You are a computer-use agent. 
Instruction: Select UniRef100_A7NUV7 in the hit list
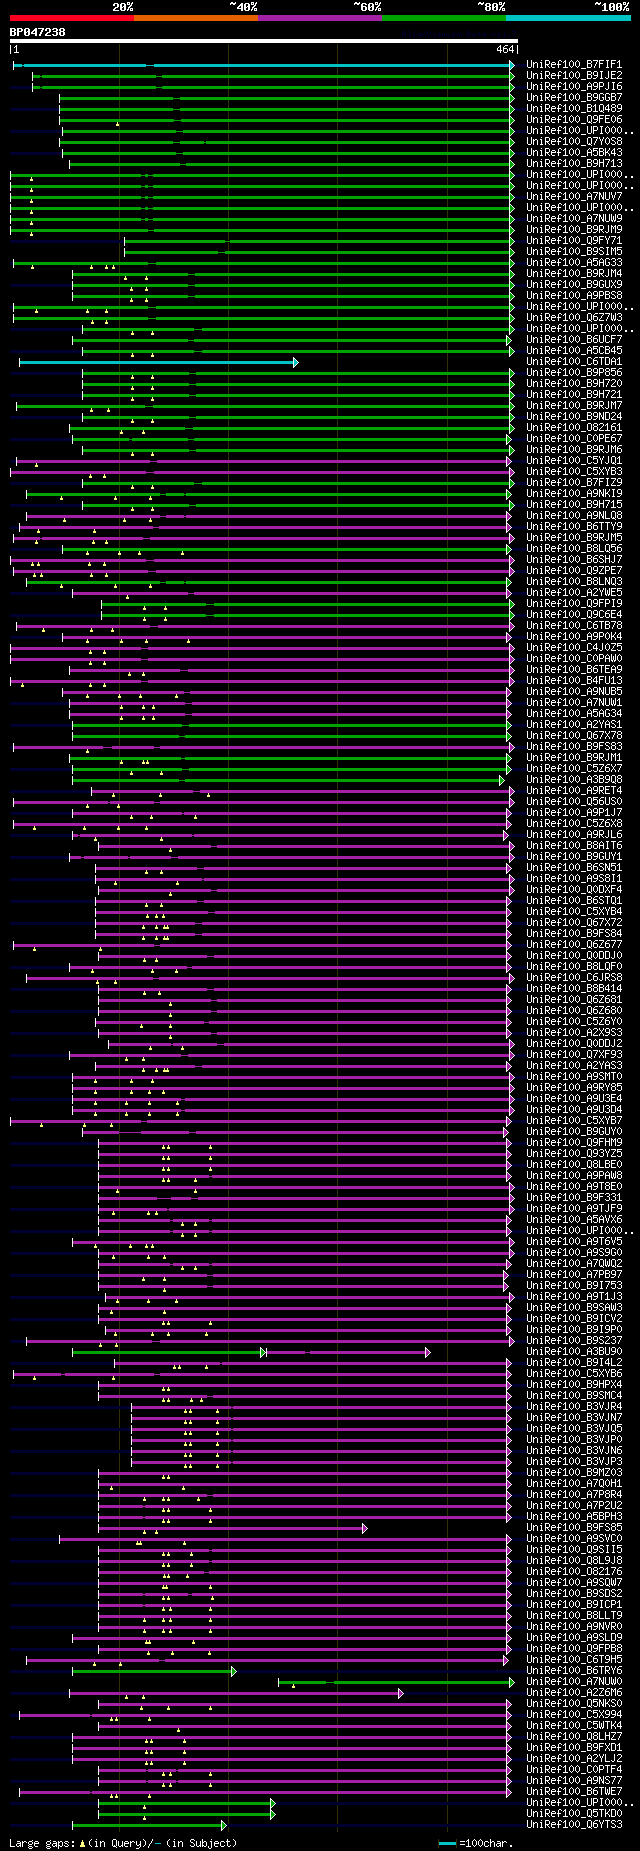coord(574,197)
